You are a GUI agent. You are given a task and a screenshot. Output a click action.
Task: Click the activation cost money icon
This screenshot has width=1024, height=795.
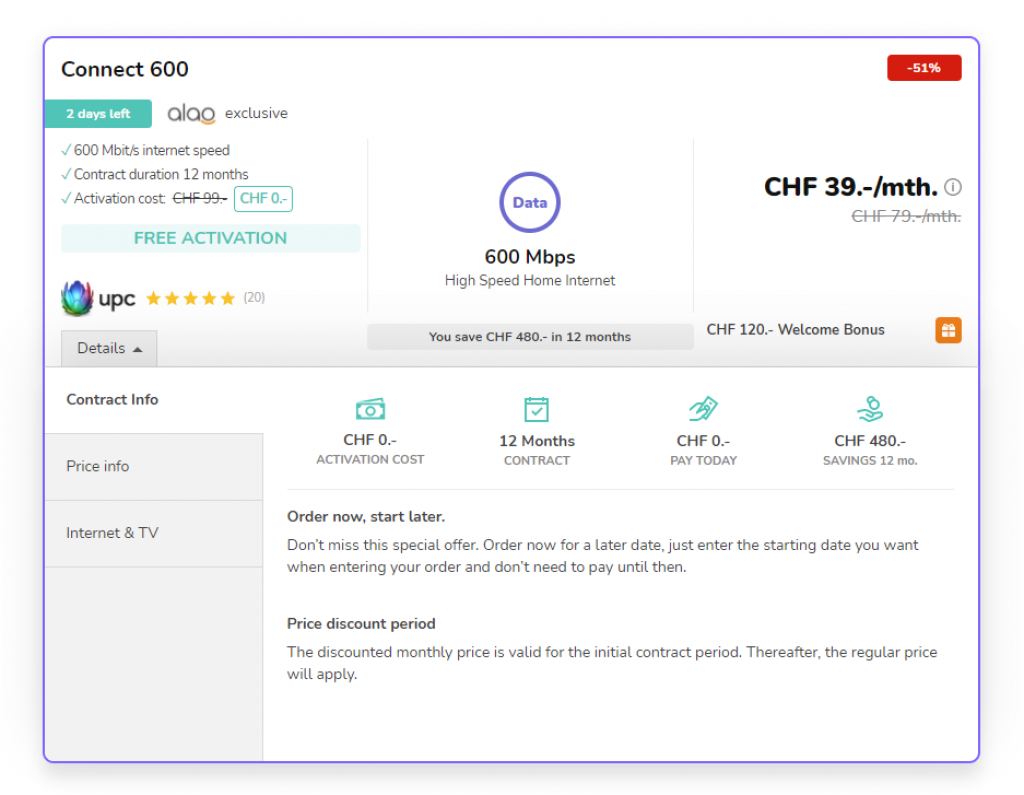pyautogui.click(x=370, y=409)
